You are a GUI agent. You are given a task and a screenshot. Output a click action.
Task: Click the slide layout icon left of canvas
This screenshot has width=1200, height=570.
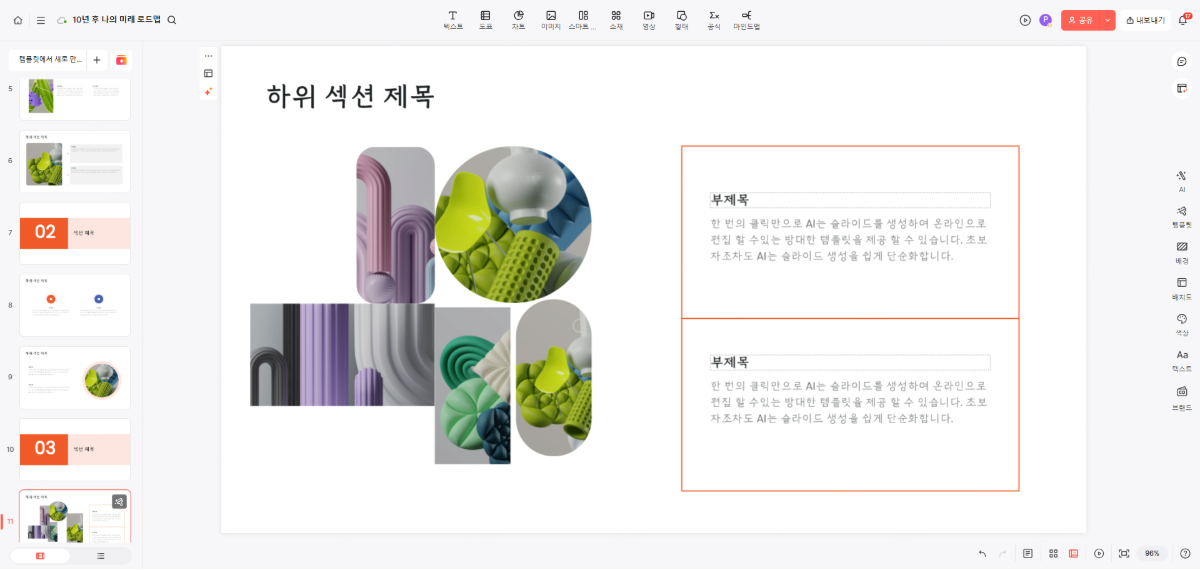208,73
